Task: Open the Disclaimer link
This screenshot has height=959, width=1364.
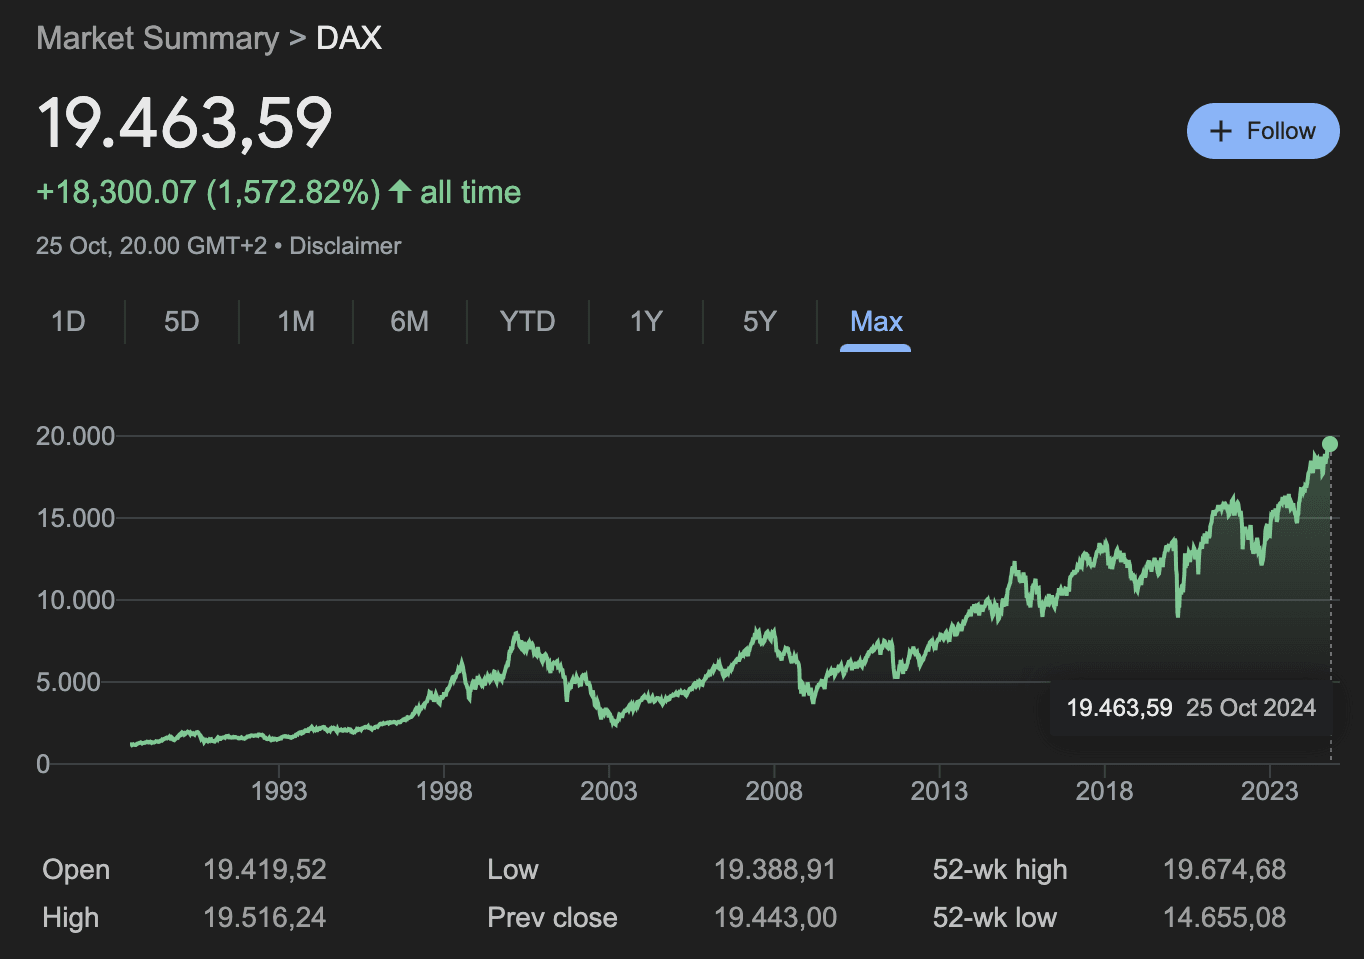Action: point(344,245)
